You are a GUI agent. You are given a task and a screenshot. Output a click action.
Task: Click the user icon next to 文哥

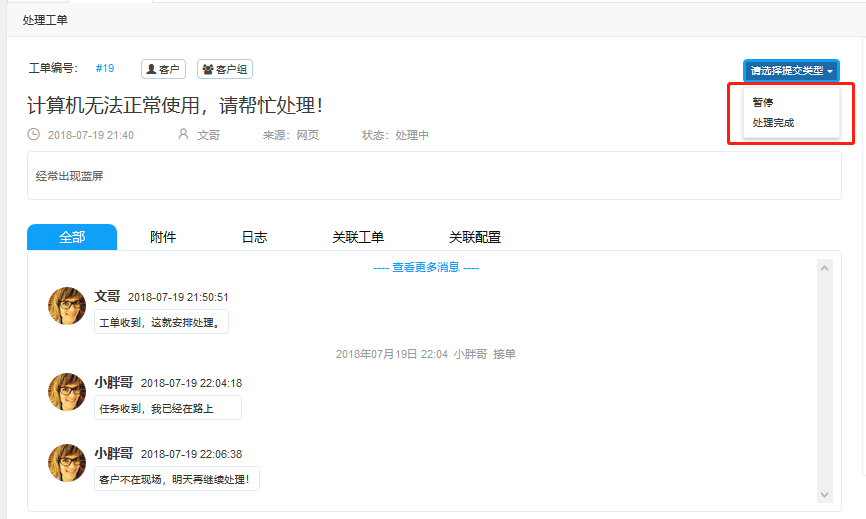183,135
